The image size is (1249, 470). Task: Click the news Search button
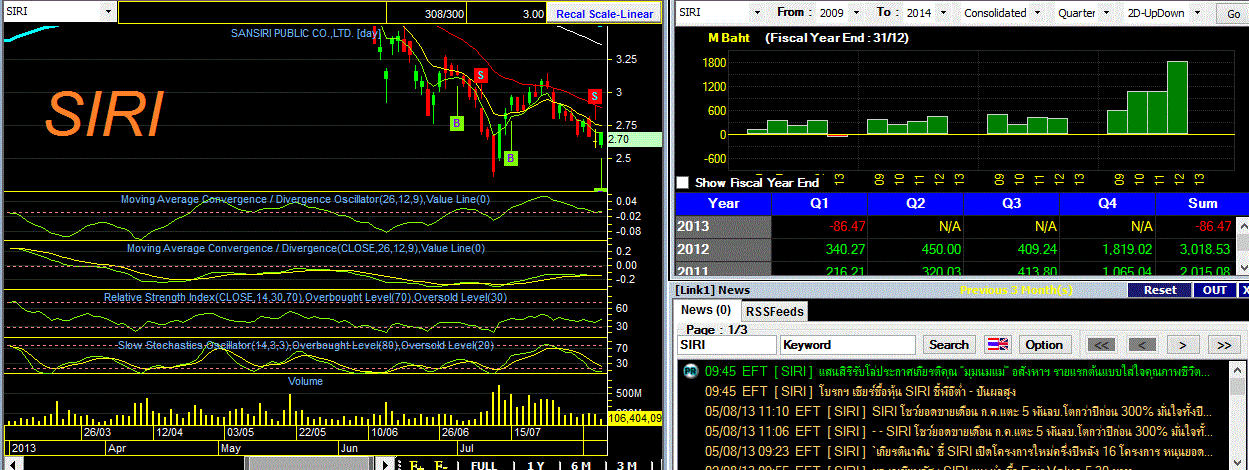point(949,345)
